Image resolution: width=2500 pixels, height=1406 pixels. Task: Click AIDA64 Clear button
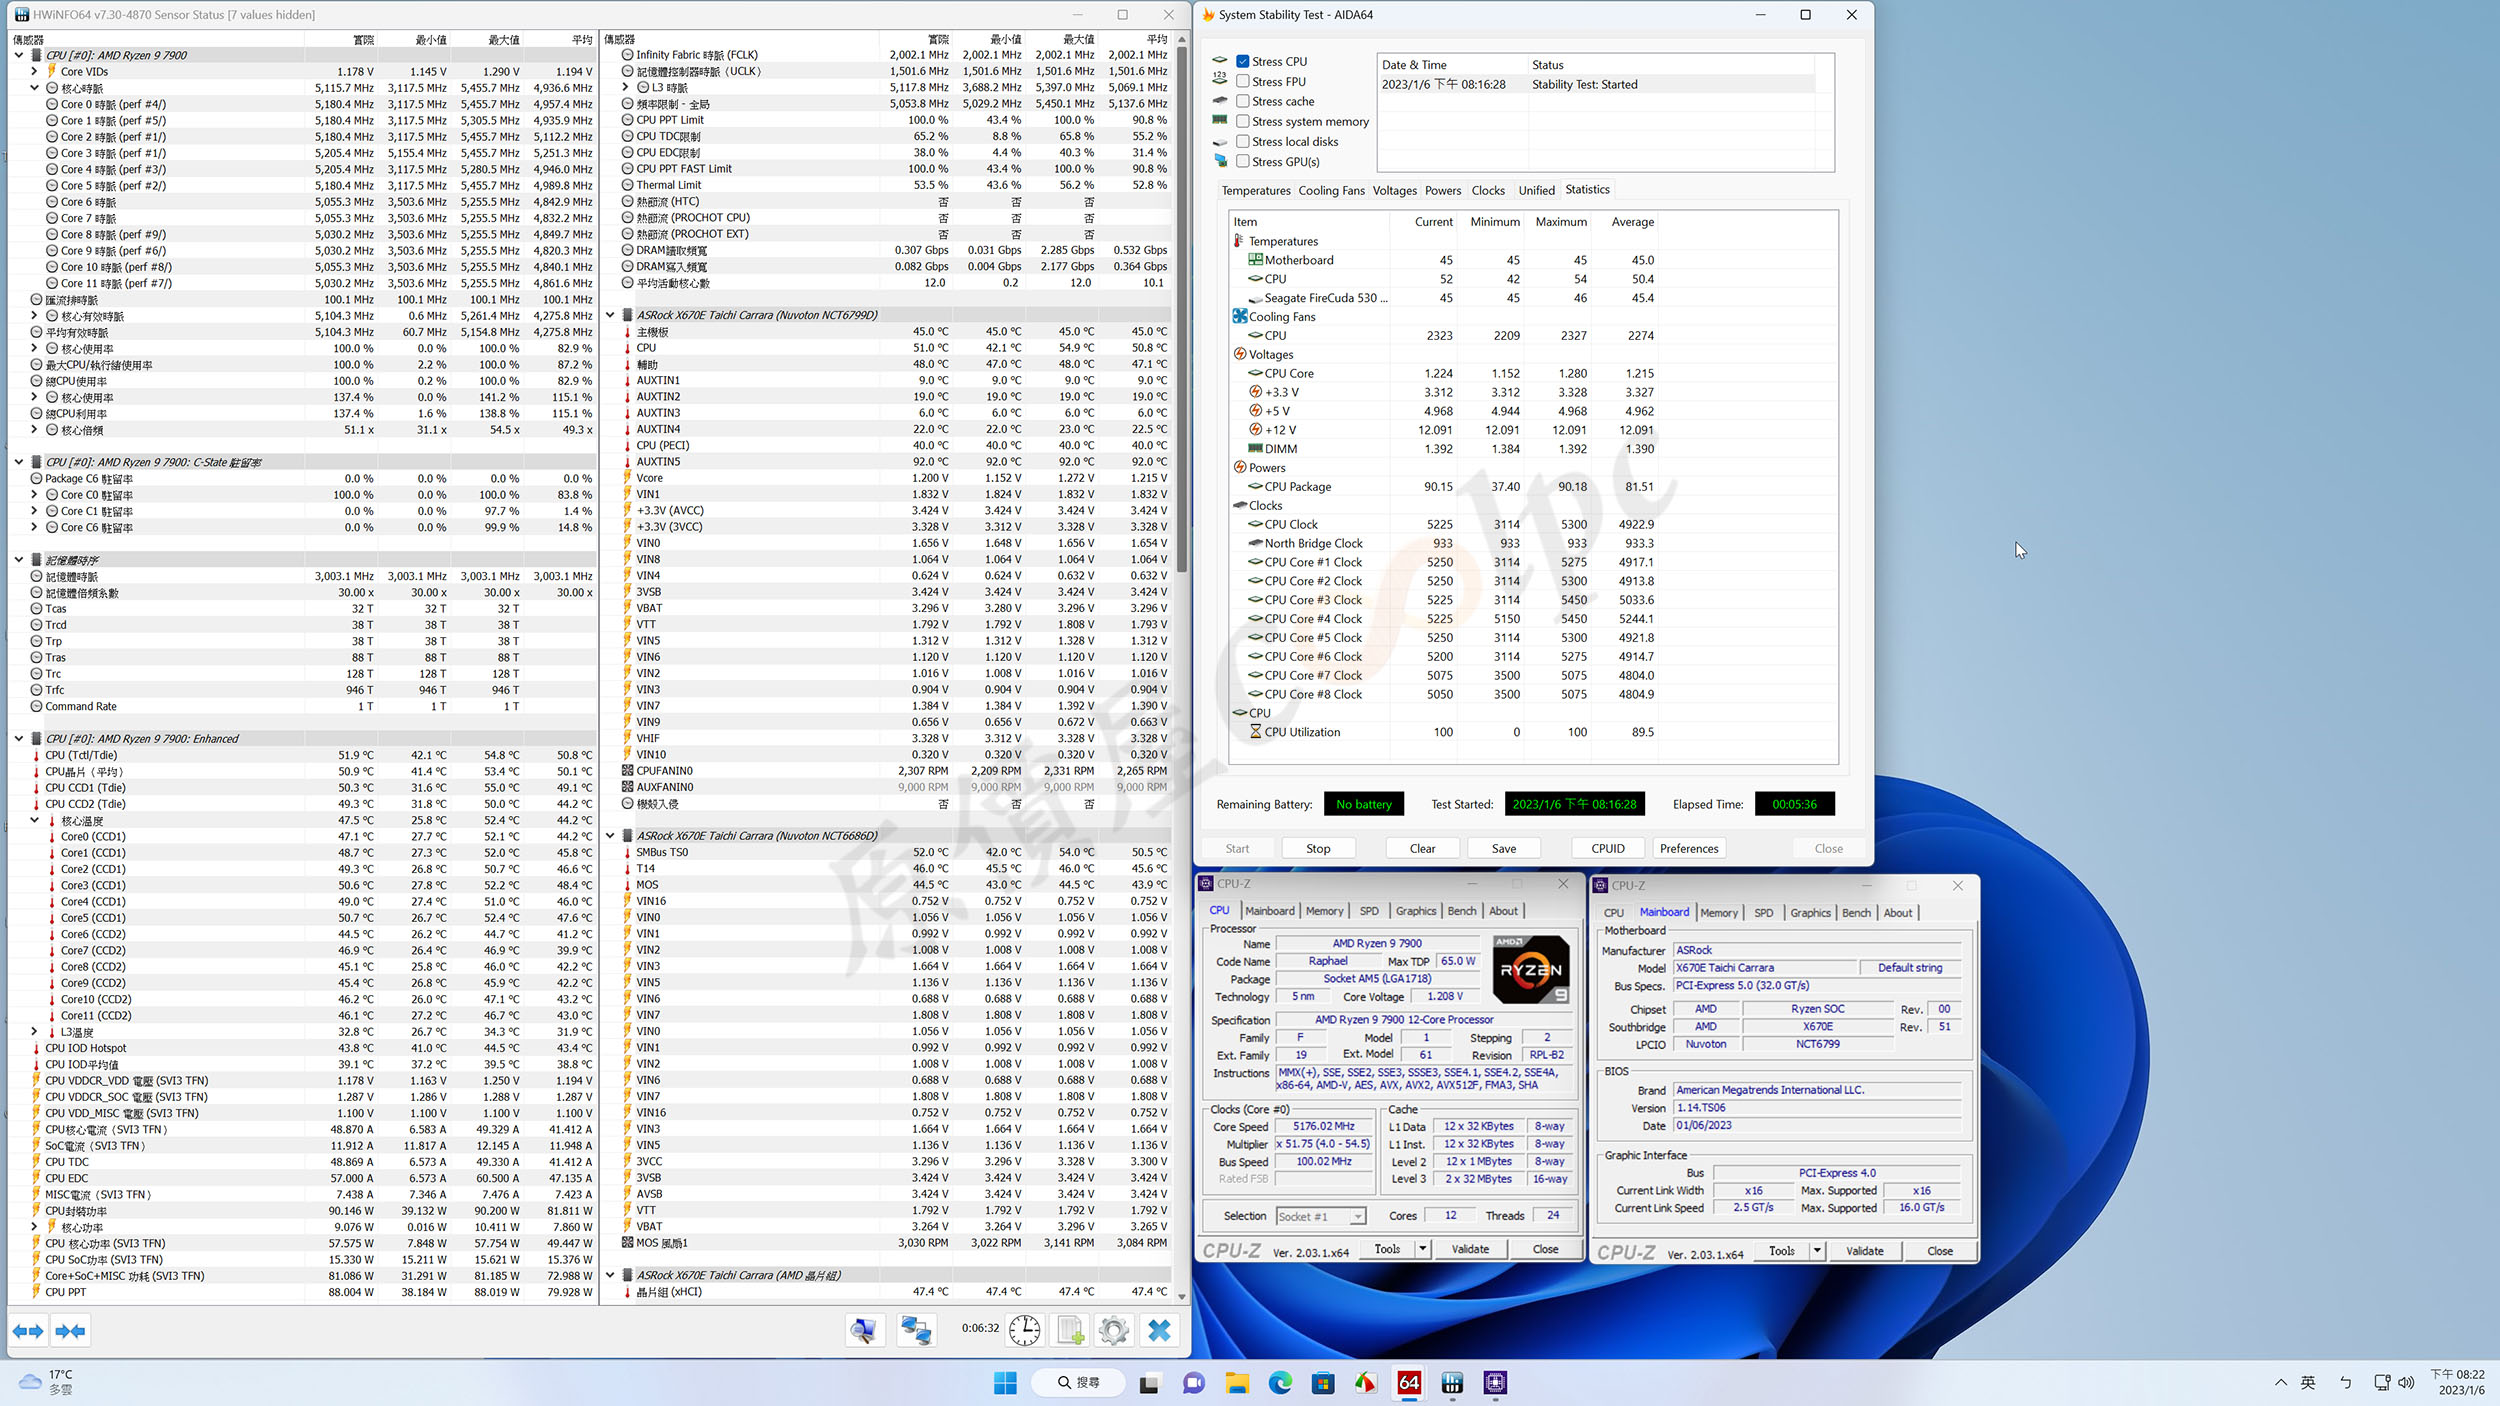(x=1422, y=849)
